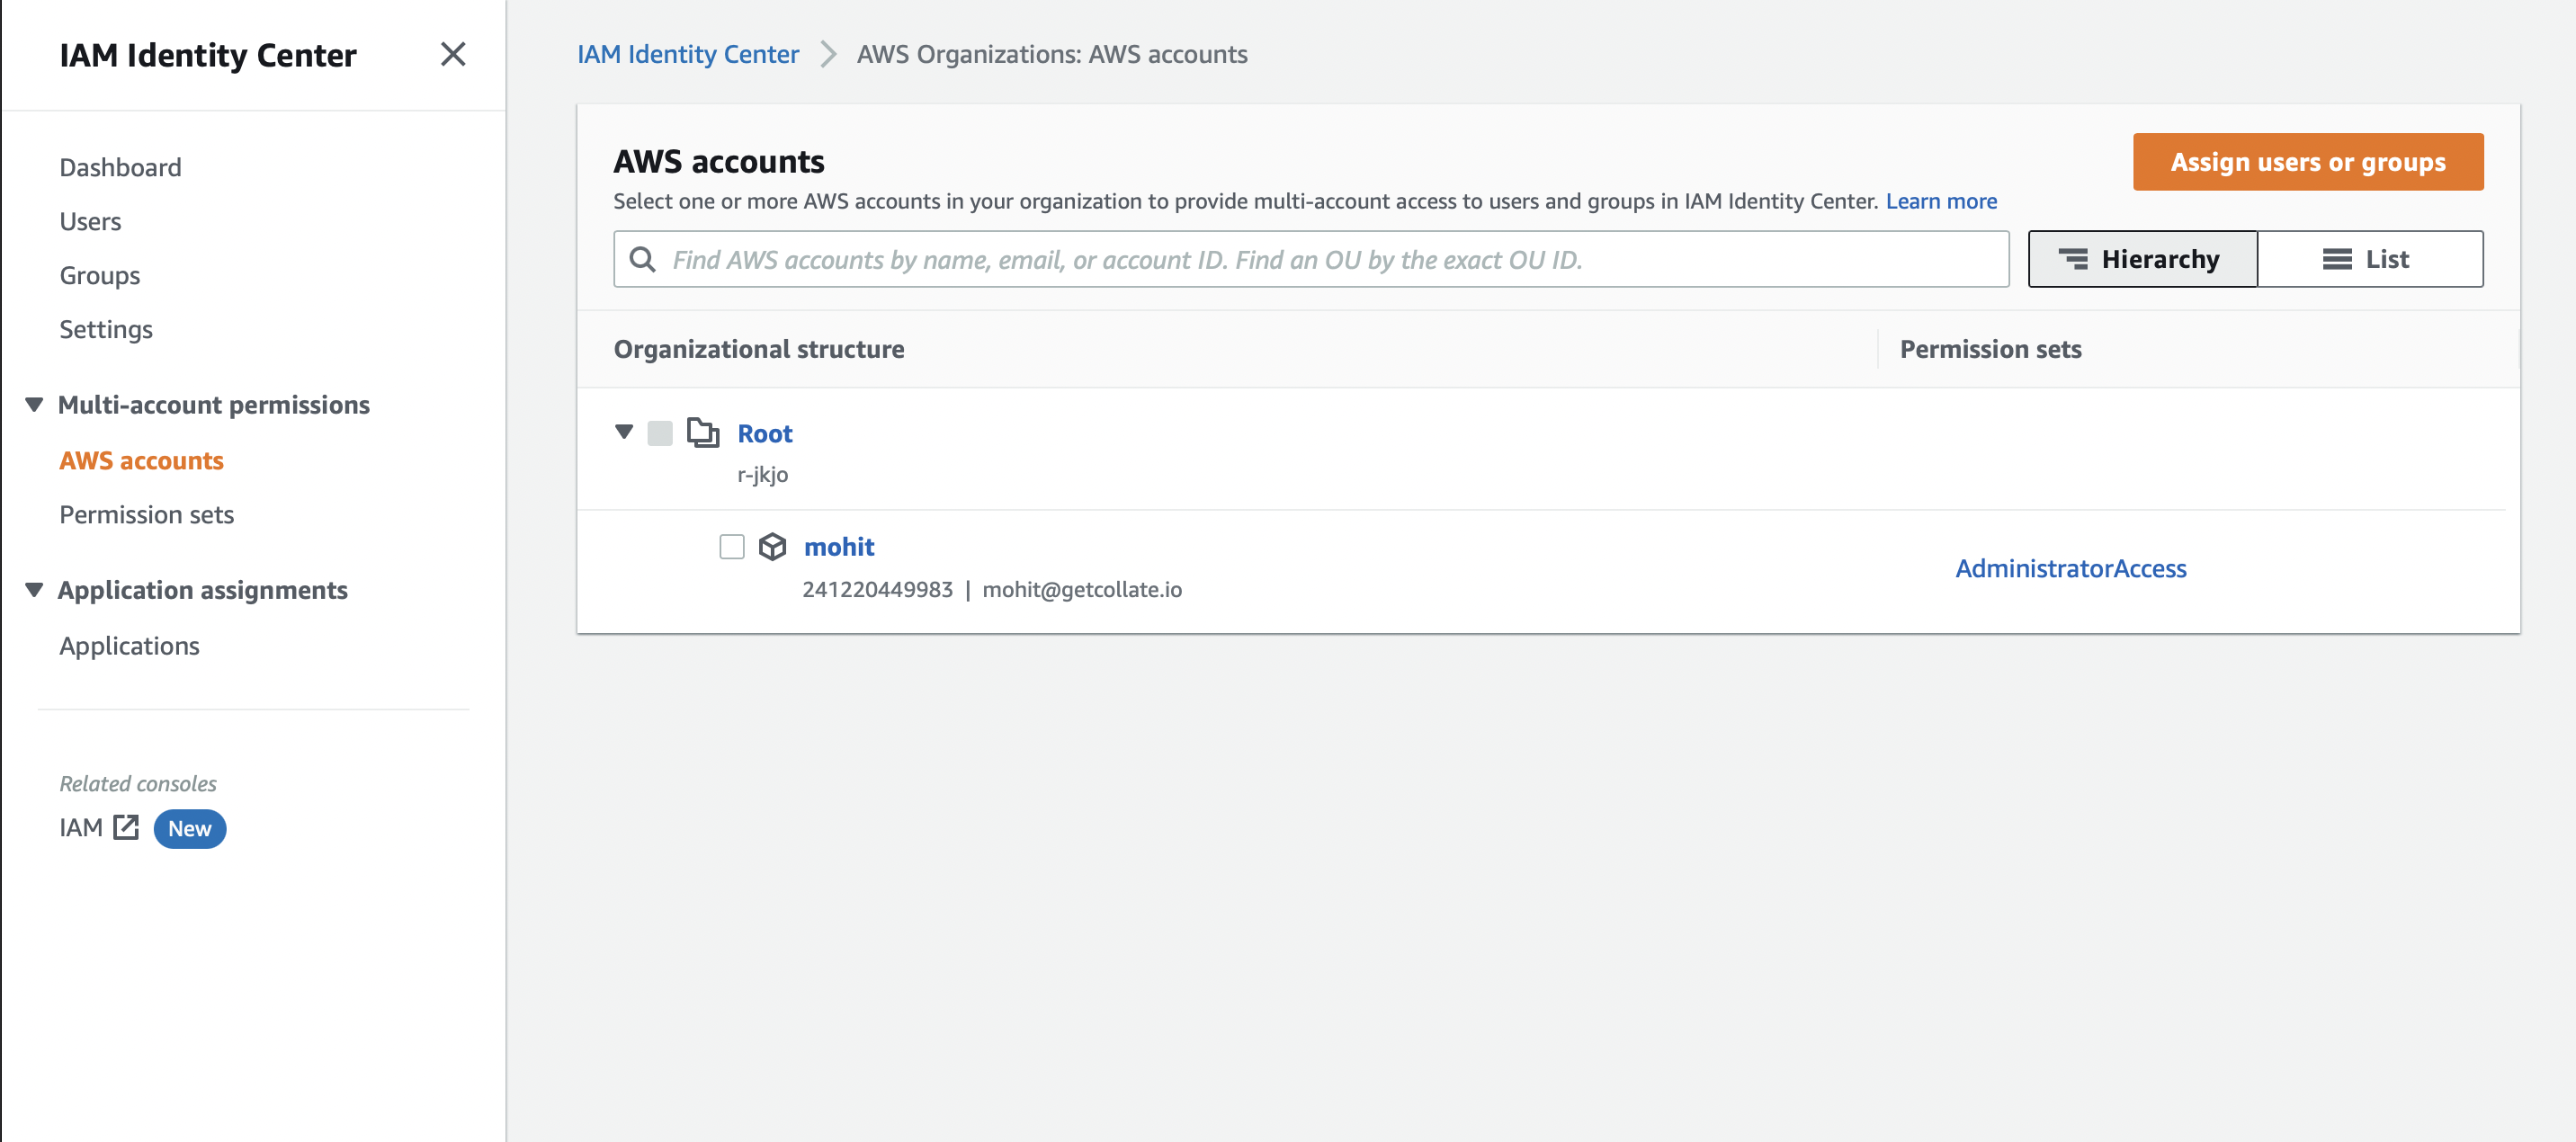
Task: Close the IAM Identity Center navigation panel
Action: [x=454, y=54]
